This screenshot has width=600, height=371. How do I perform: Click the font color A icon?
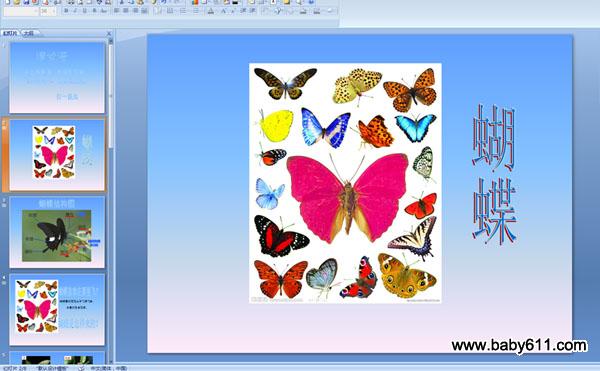pyautogui.click(x=210, y=11)
